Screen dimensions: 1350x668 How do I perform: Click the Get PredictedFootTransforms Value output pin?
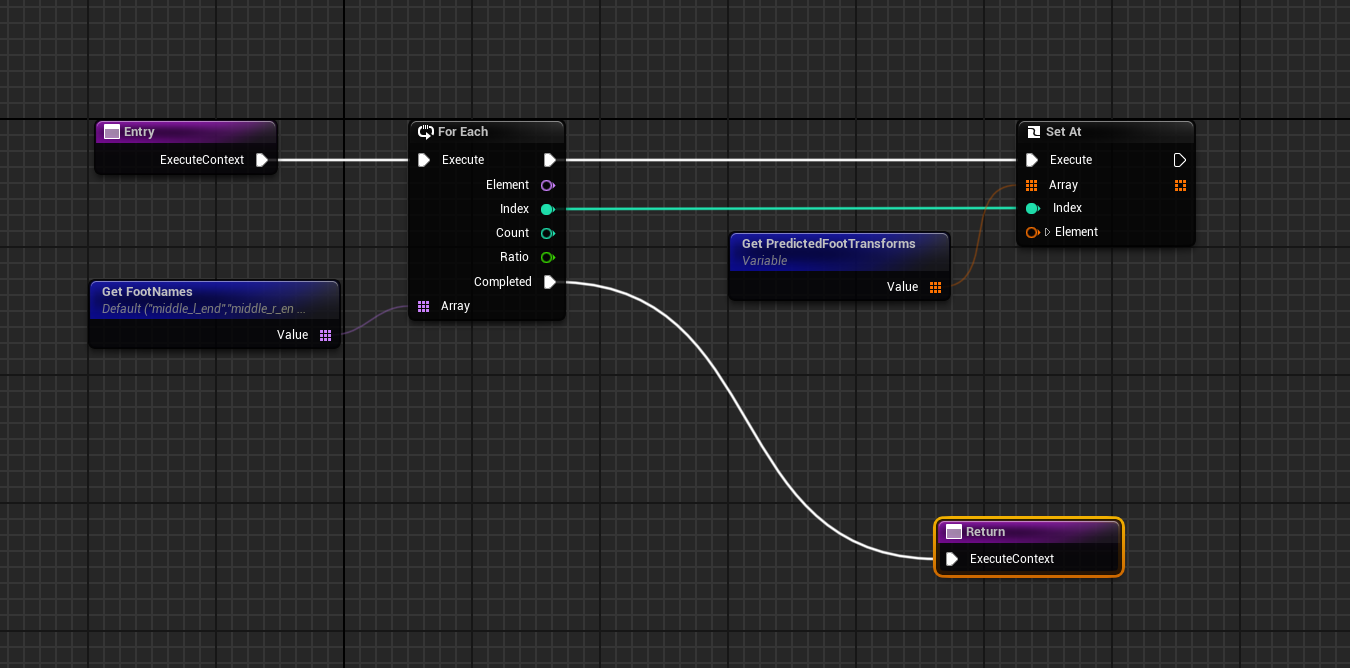[936, 287]
